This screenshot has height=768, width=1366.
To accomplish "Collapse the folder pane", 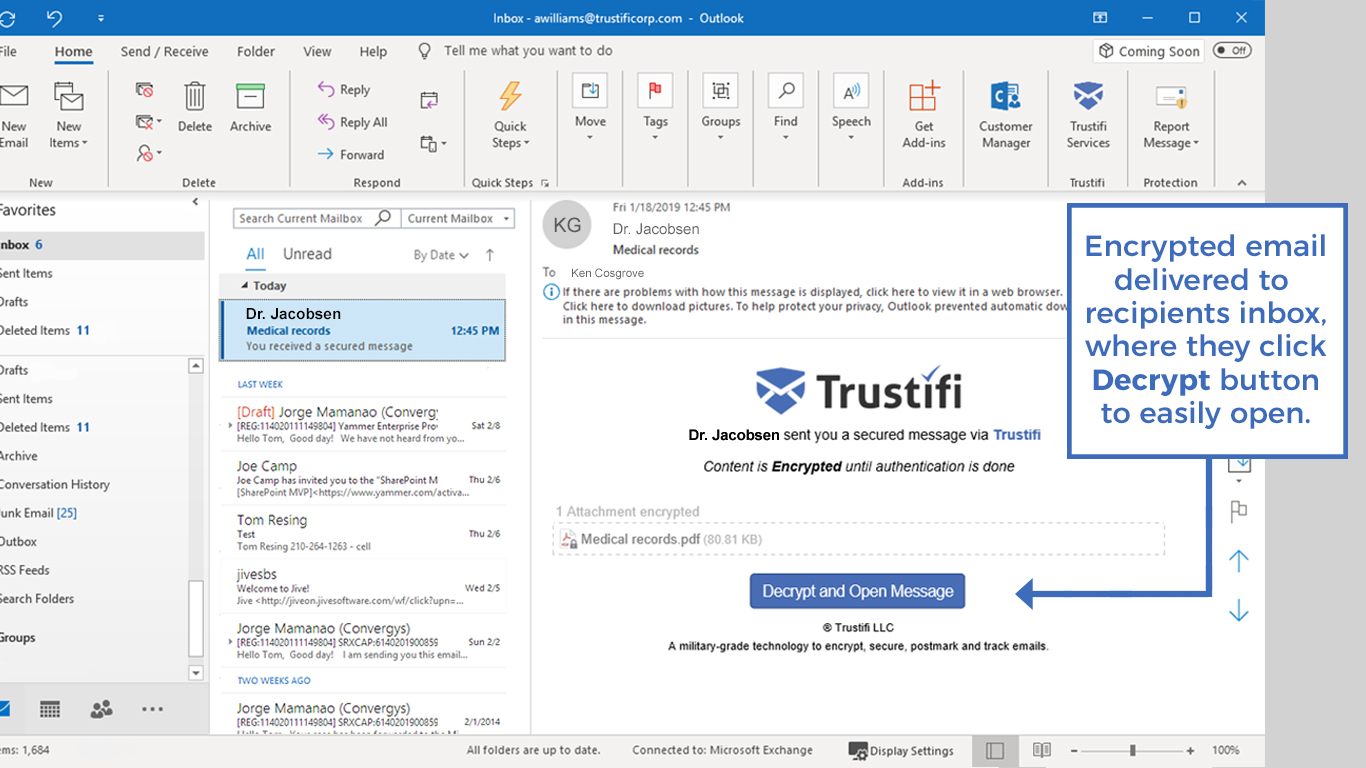I will coord(195,202).
